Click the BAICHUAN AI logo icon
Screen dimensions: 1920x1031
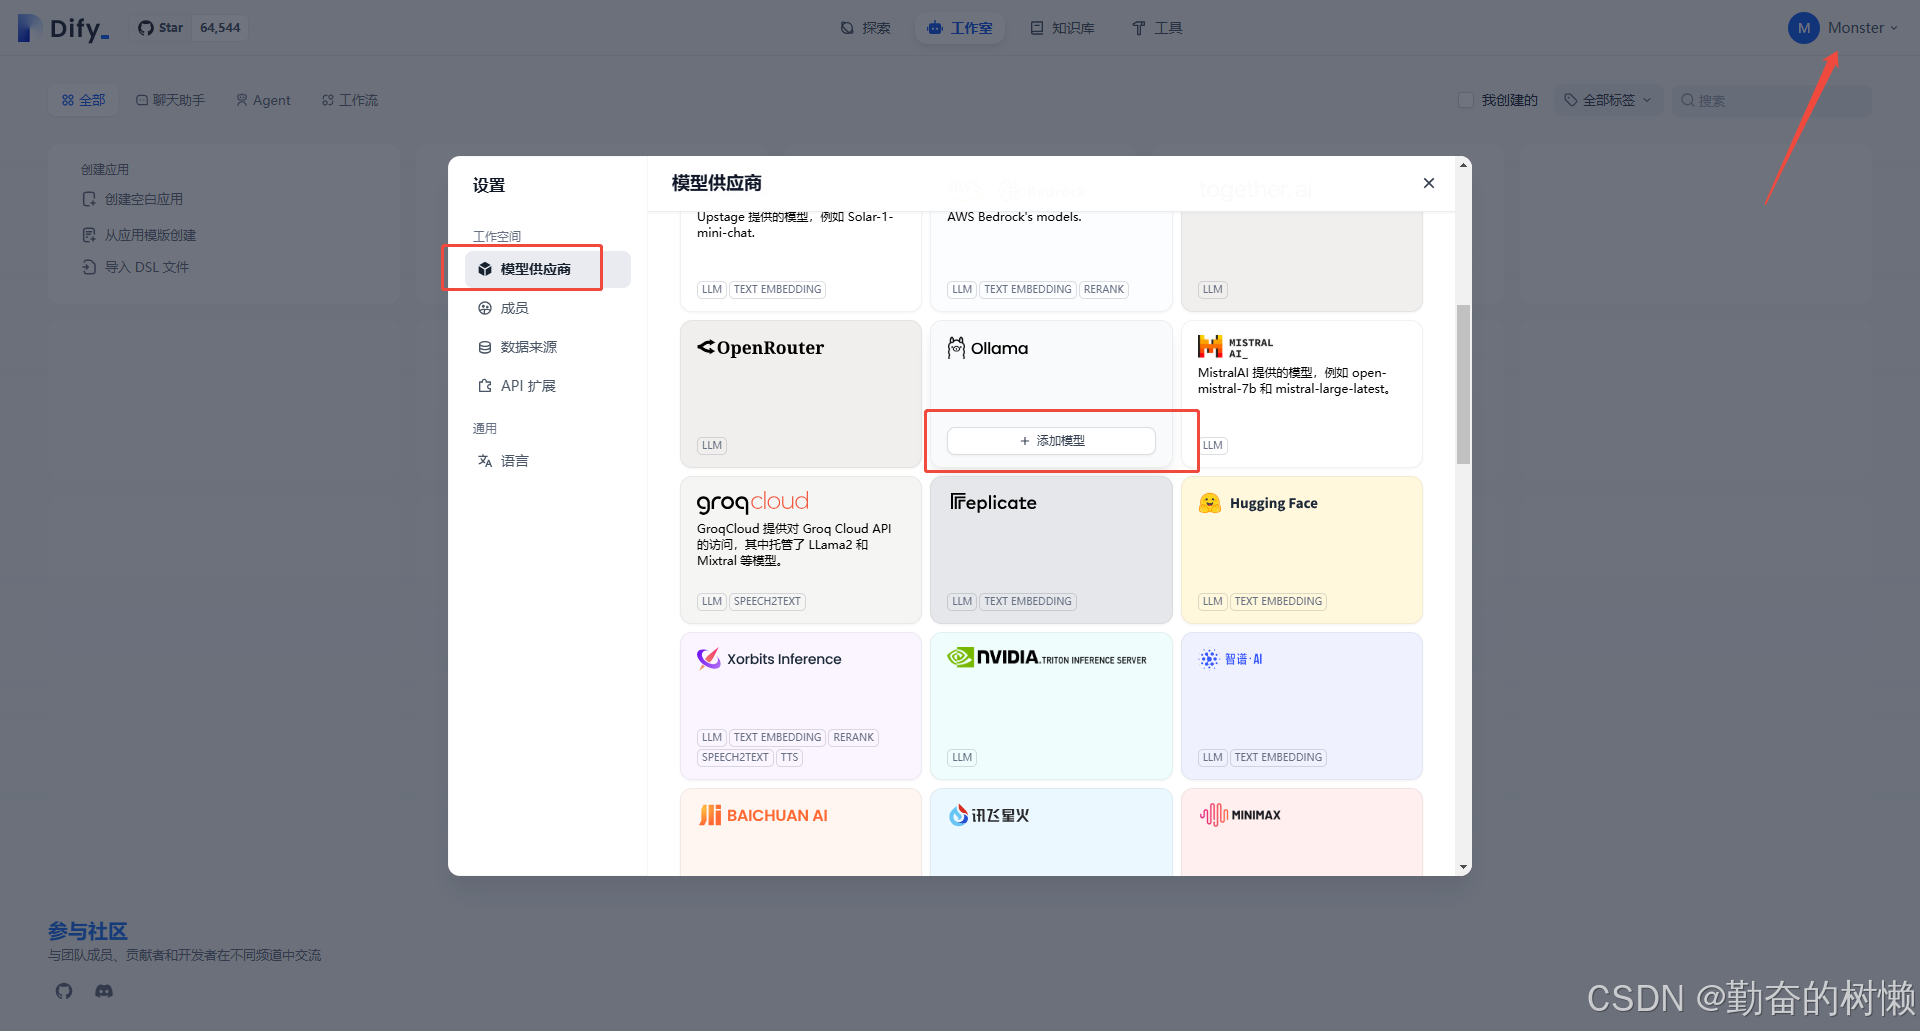(x=710, y=815)
